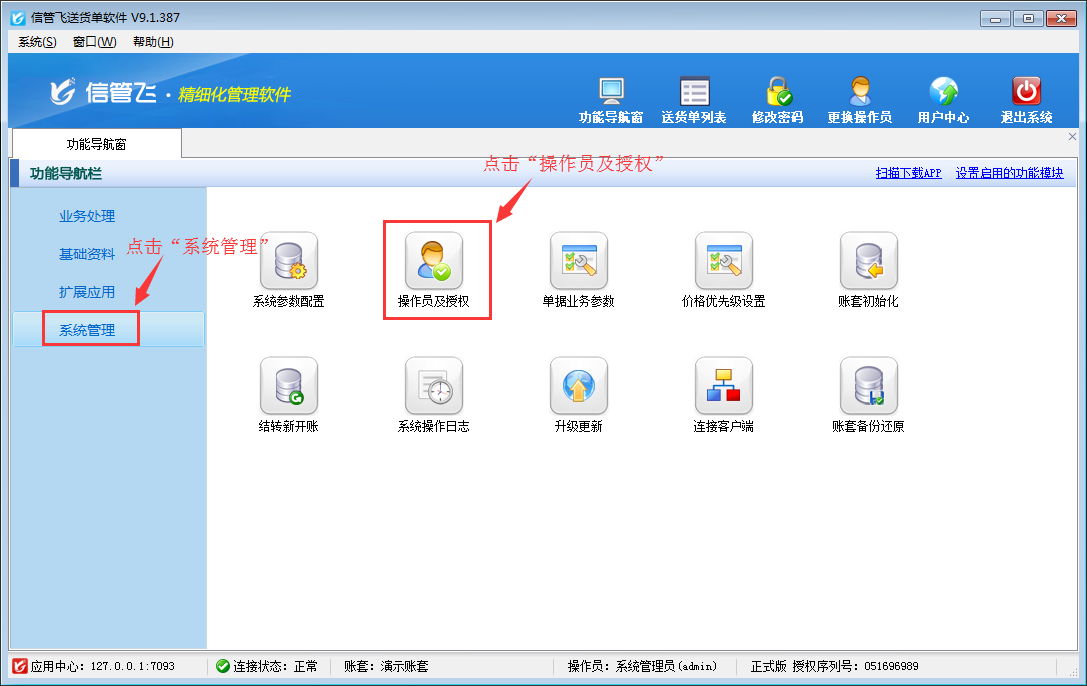View 系统操作日志 icon
1087x686 pixels.
(434, 386)
